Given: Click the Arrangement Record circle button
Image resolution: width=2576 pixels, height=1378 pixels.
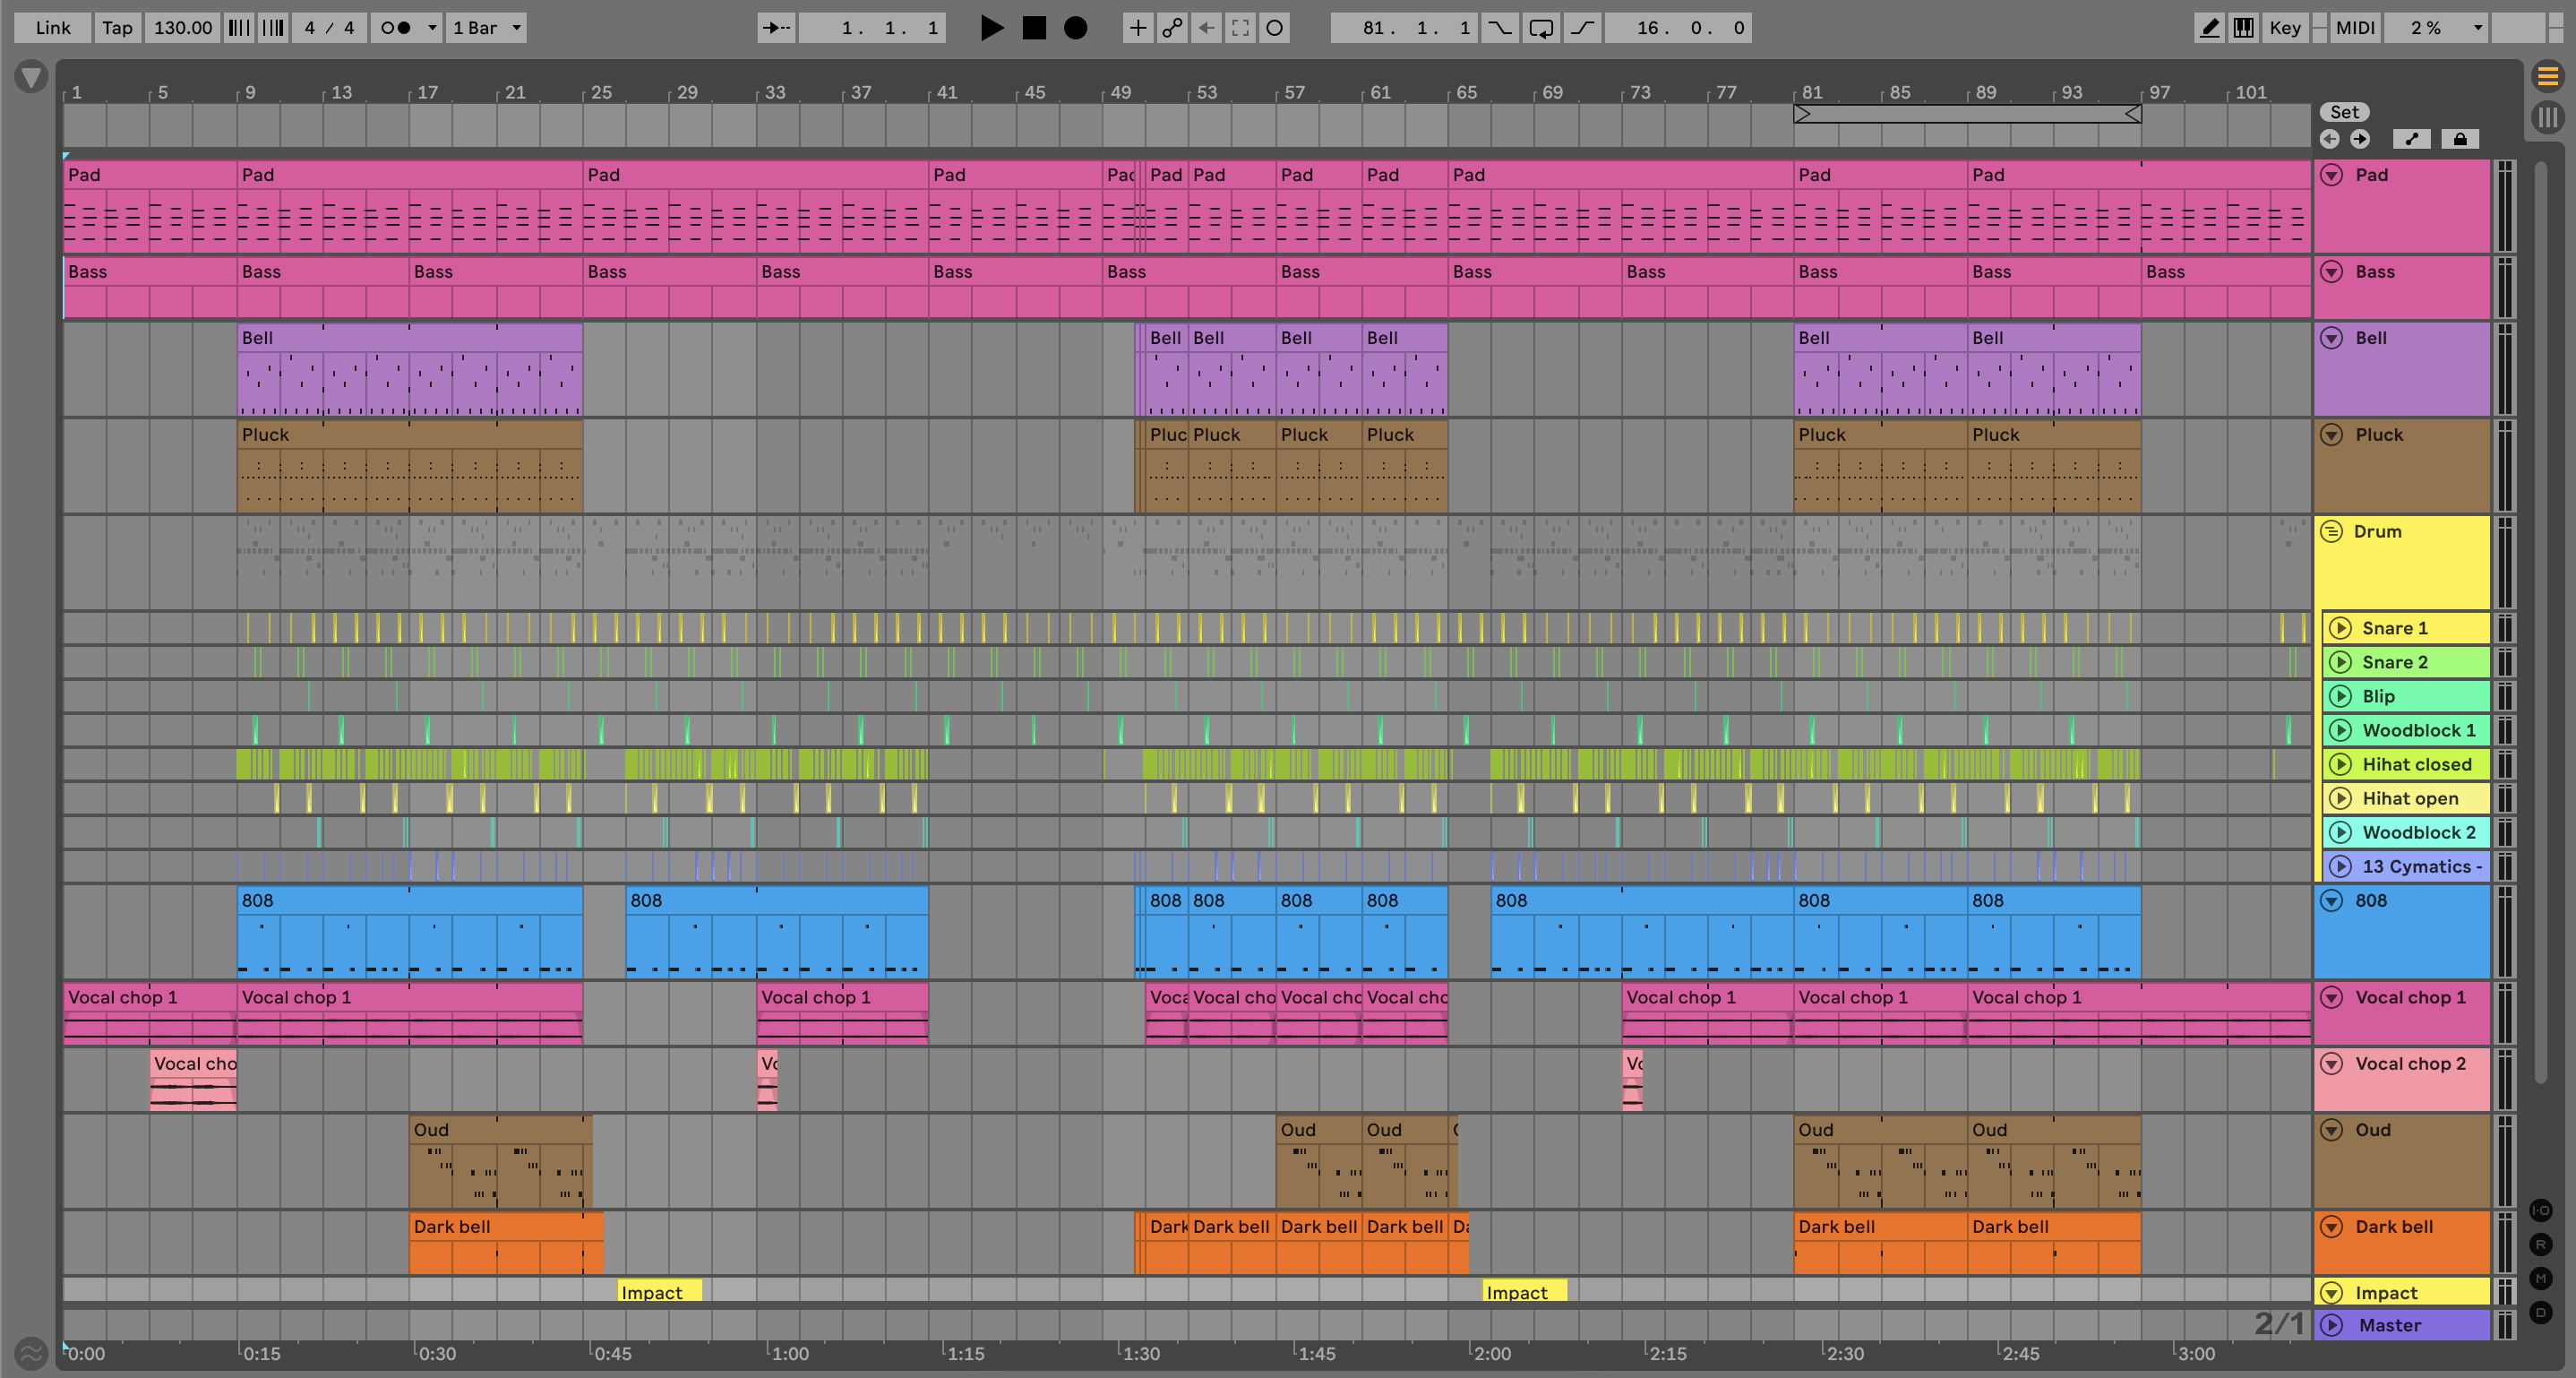Looking at the screenshot, I should [1075, 28].
